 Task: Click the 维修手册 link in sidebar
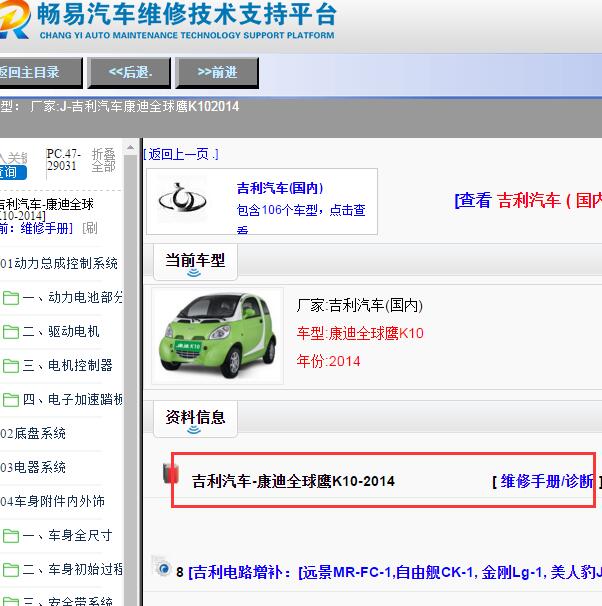tap(46, 228)
